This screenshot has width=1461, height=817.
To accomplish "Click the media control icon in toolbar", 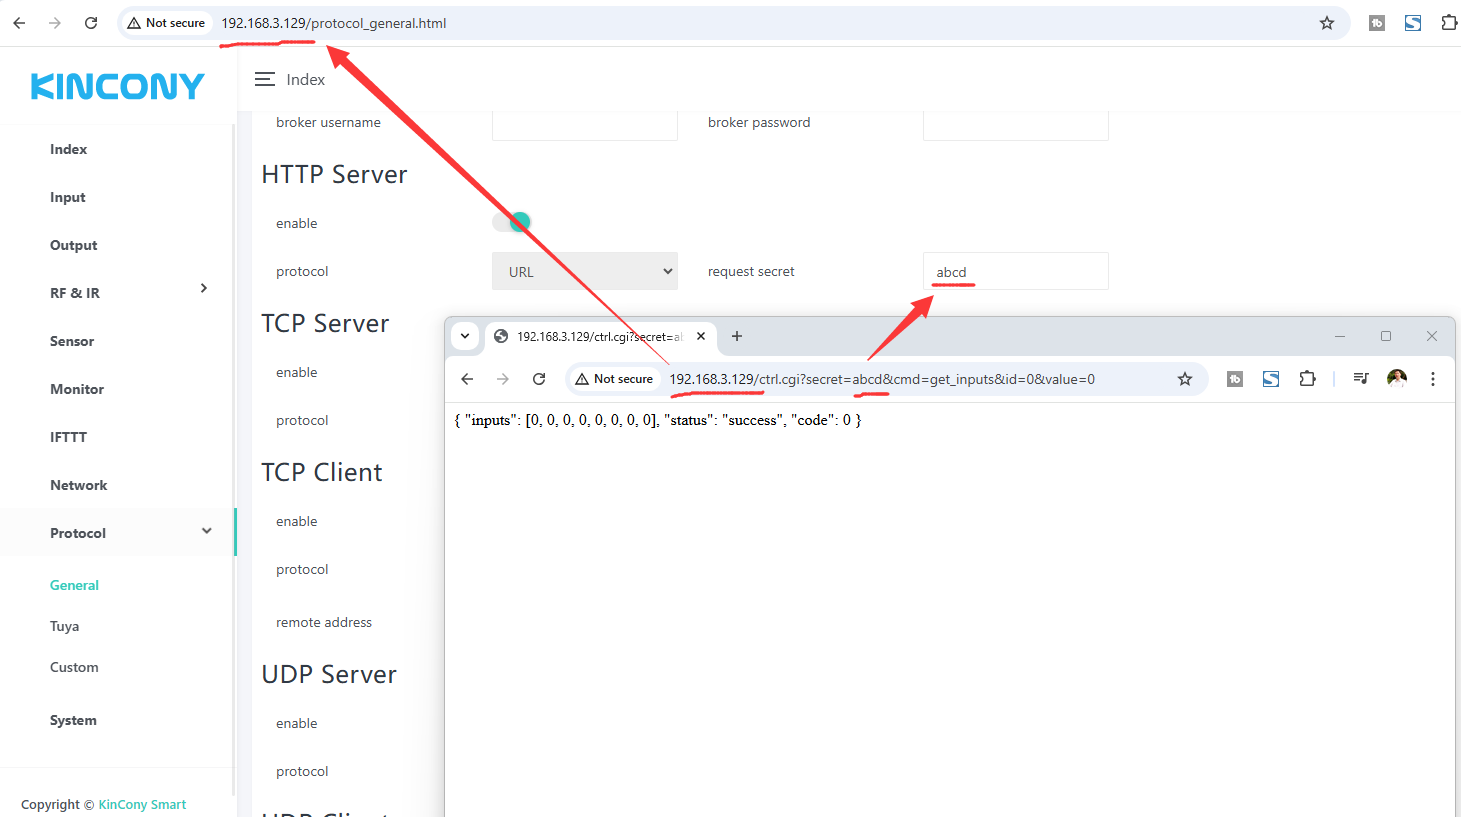I will (x=1361, y=378).
